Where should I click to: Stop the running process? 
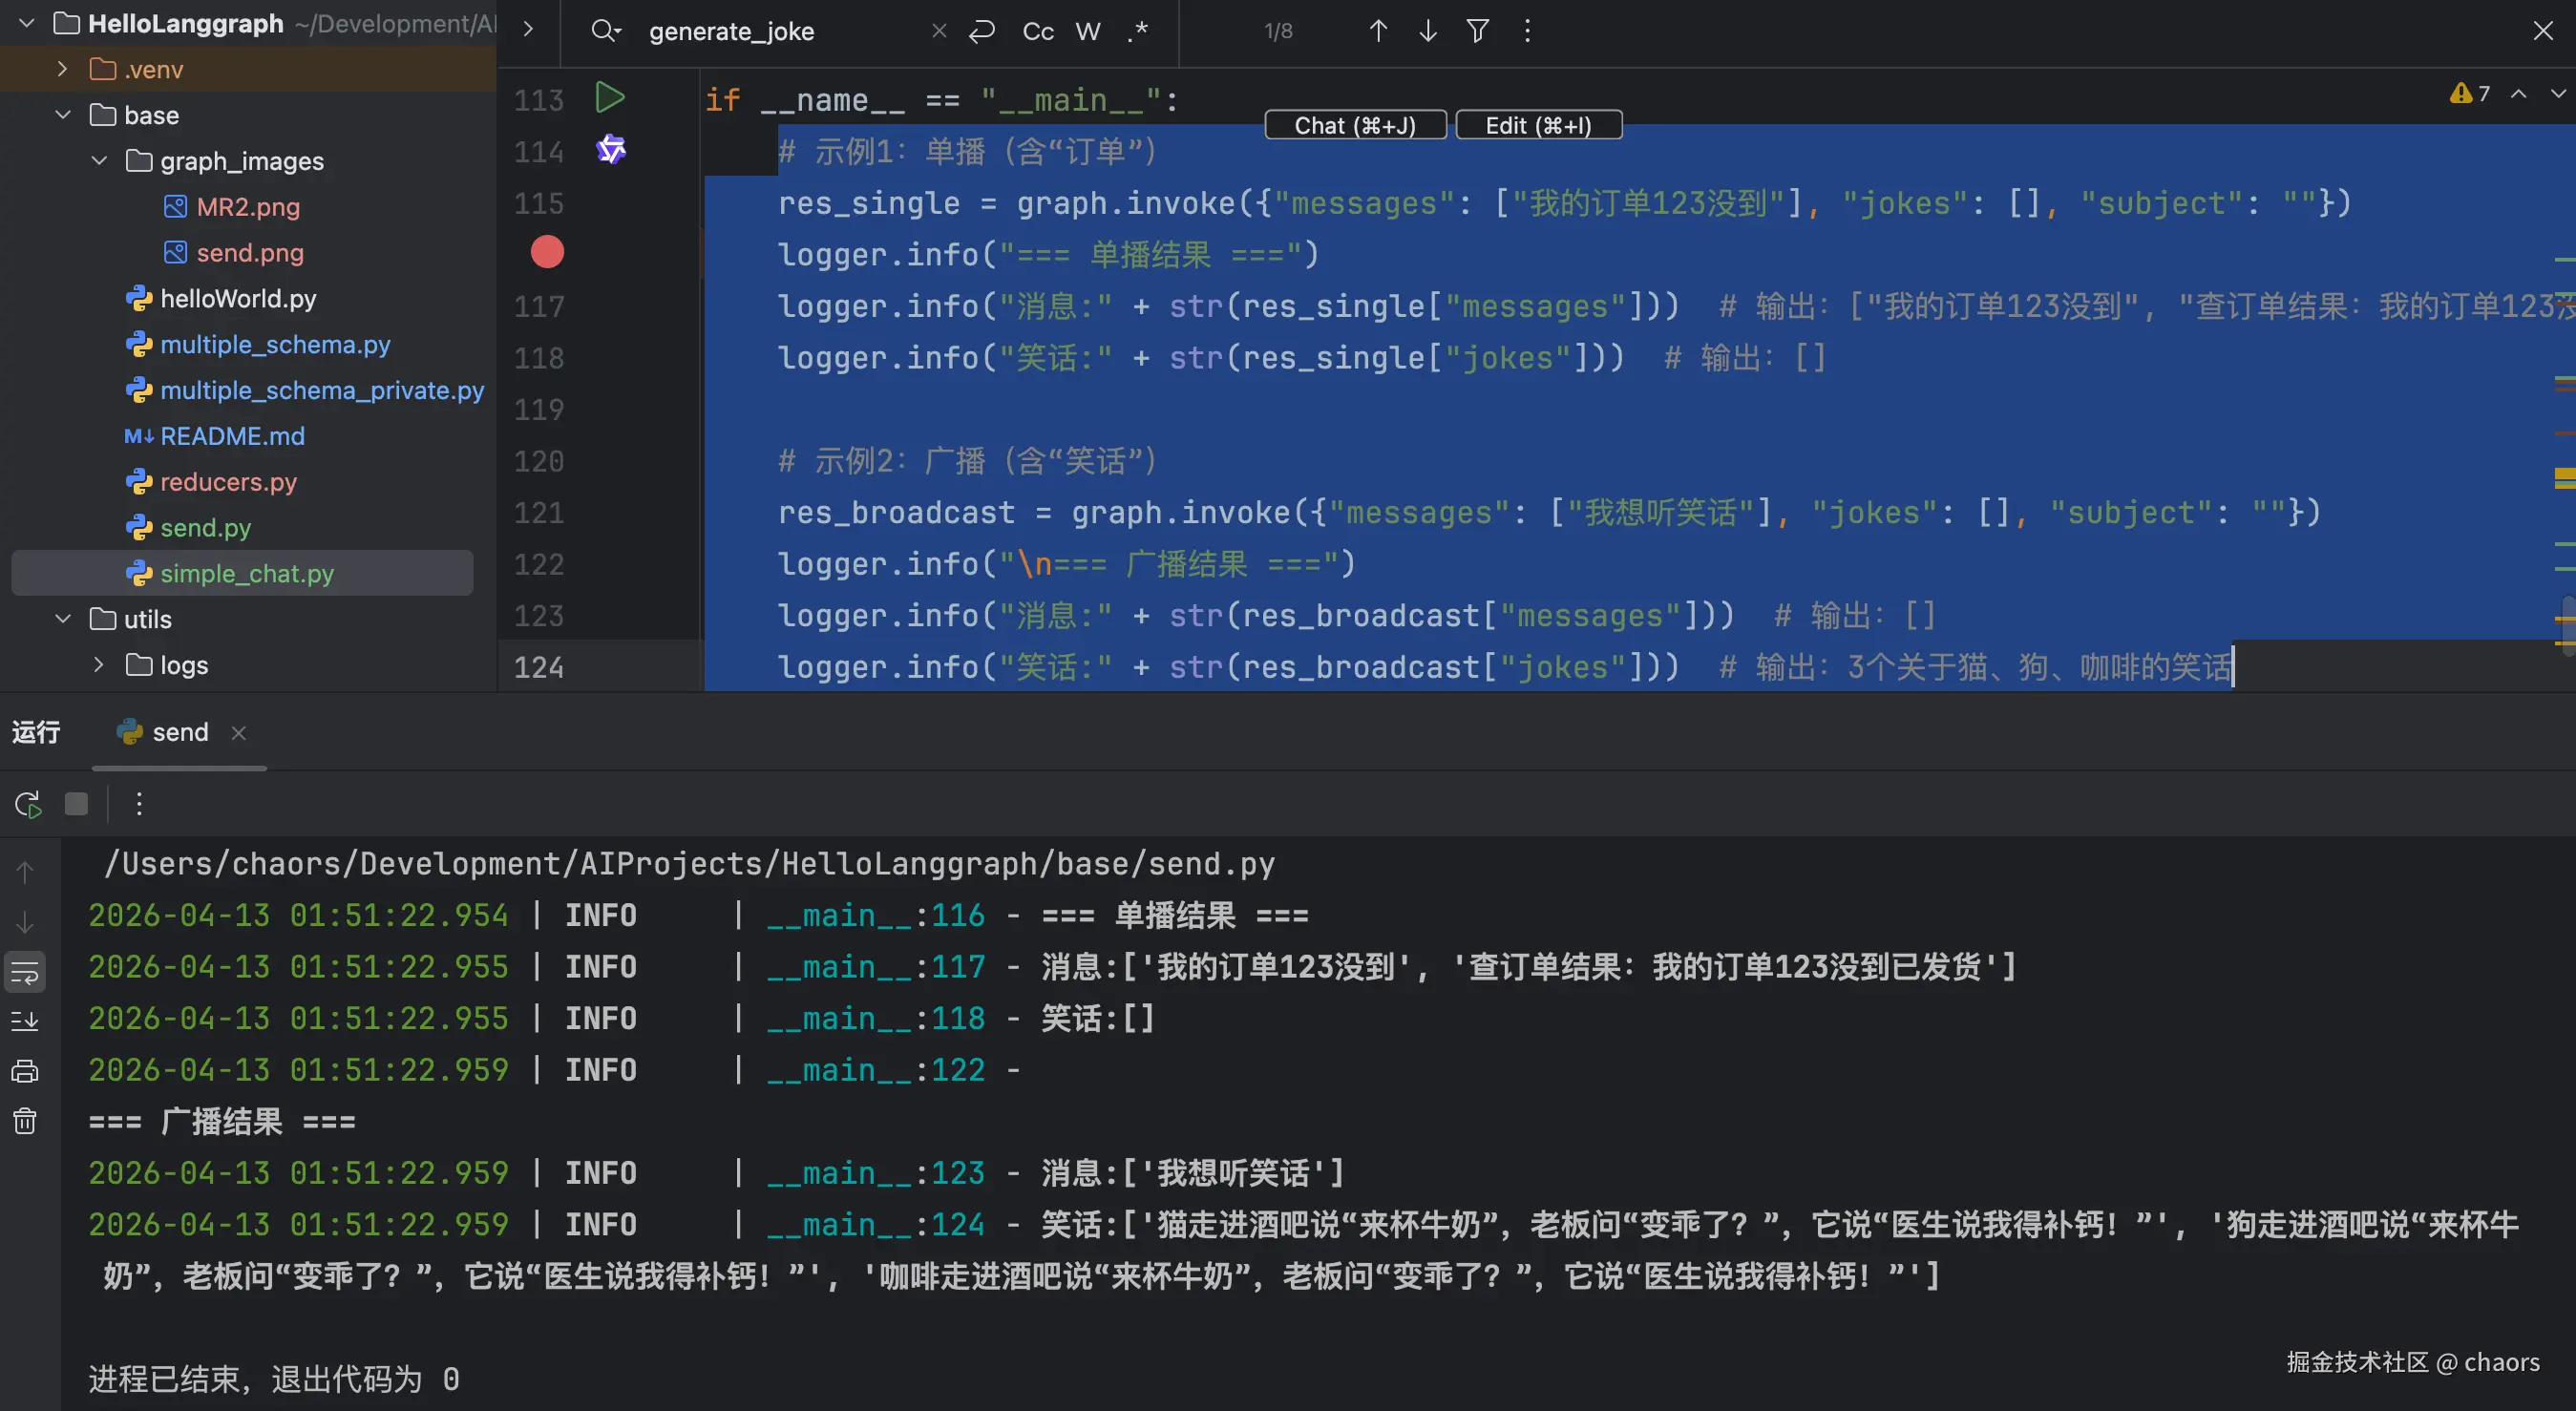76,804
